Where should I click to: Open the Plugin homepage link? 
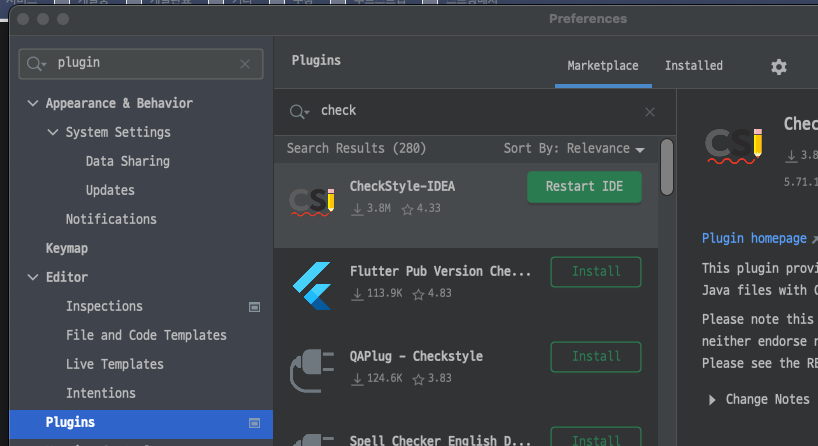[754, 238]
